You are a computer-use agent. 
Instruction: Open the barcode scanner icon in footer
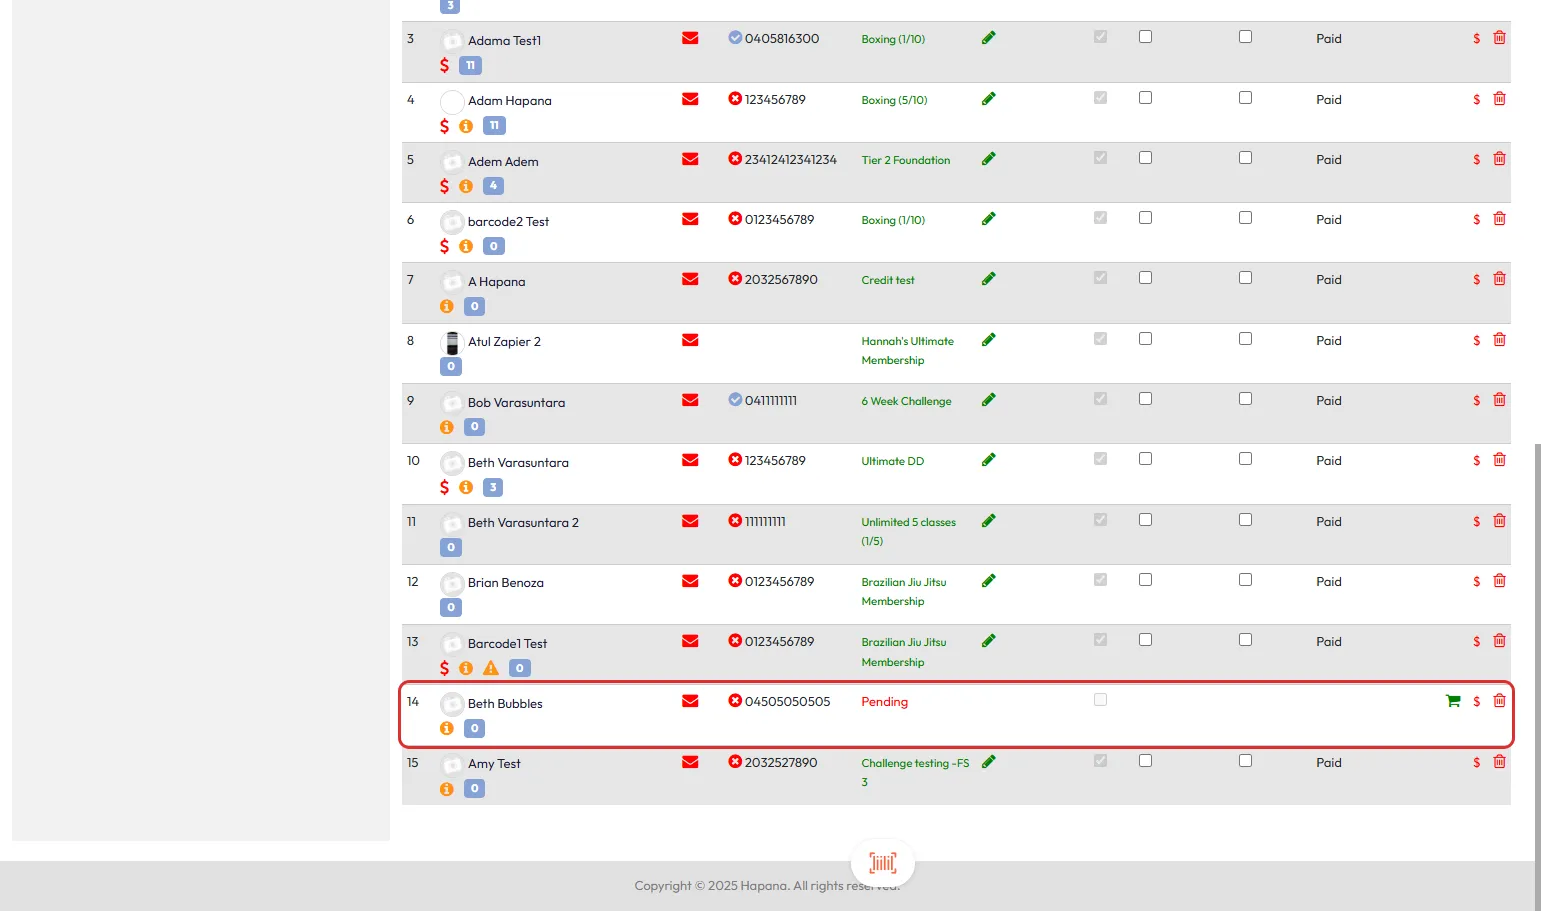(882, 862)
